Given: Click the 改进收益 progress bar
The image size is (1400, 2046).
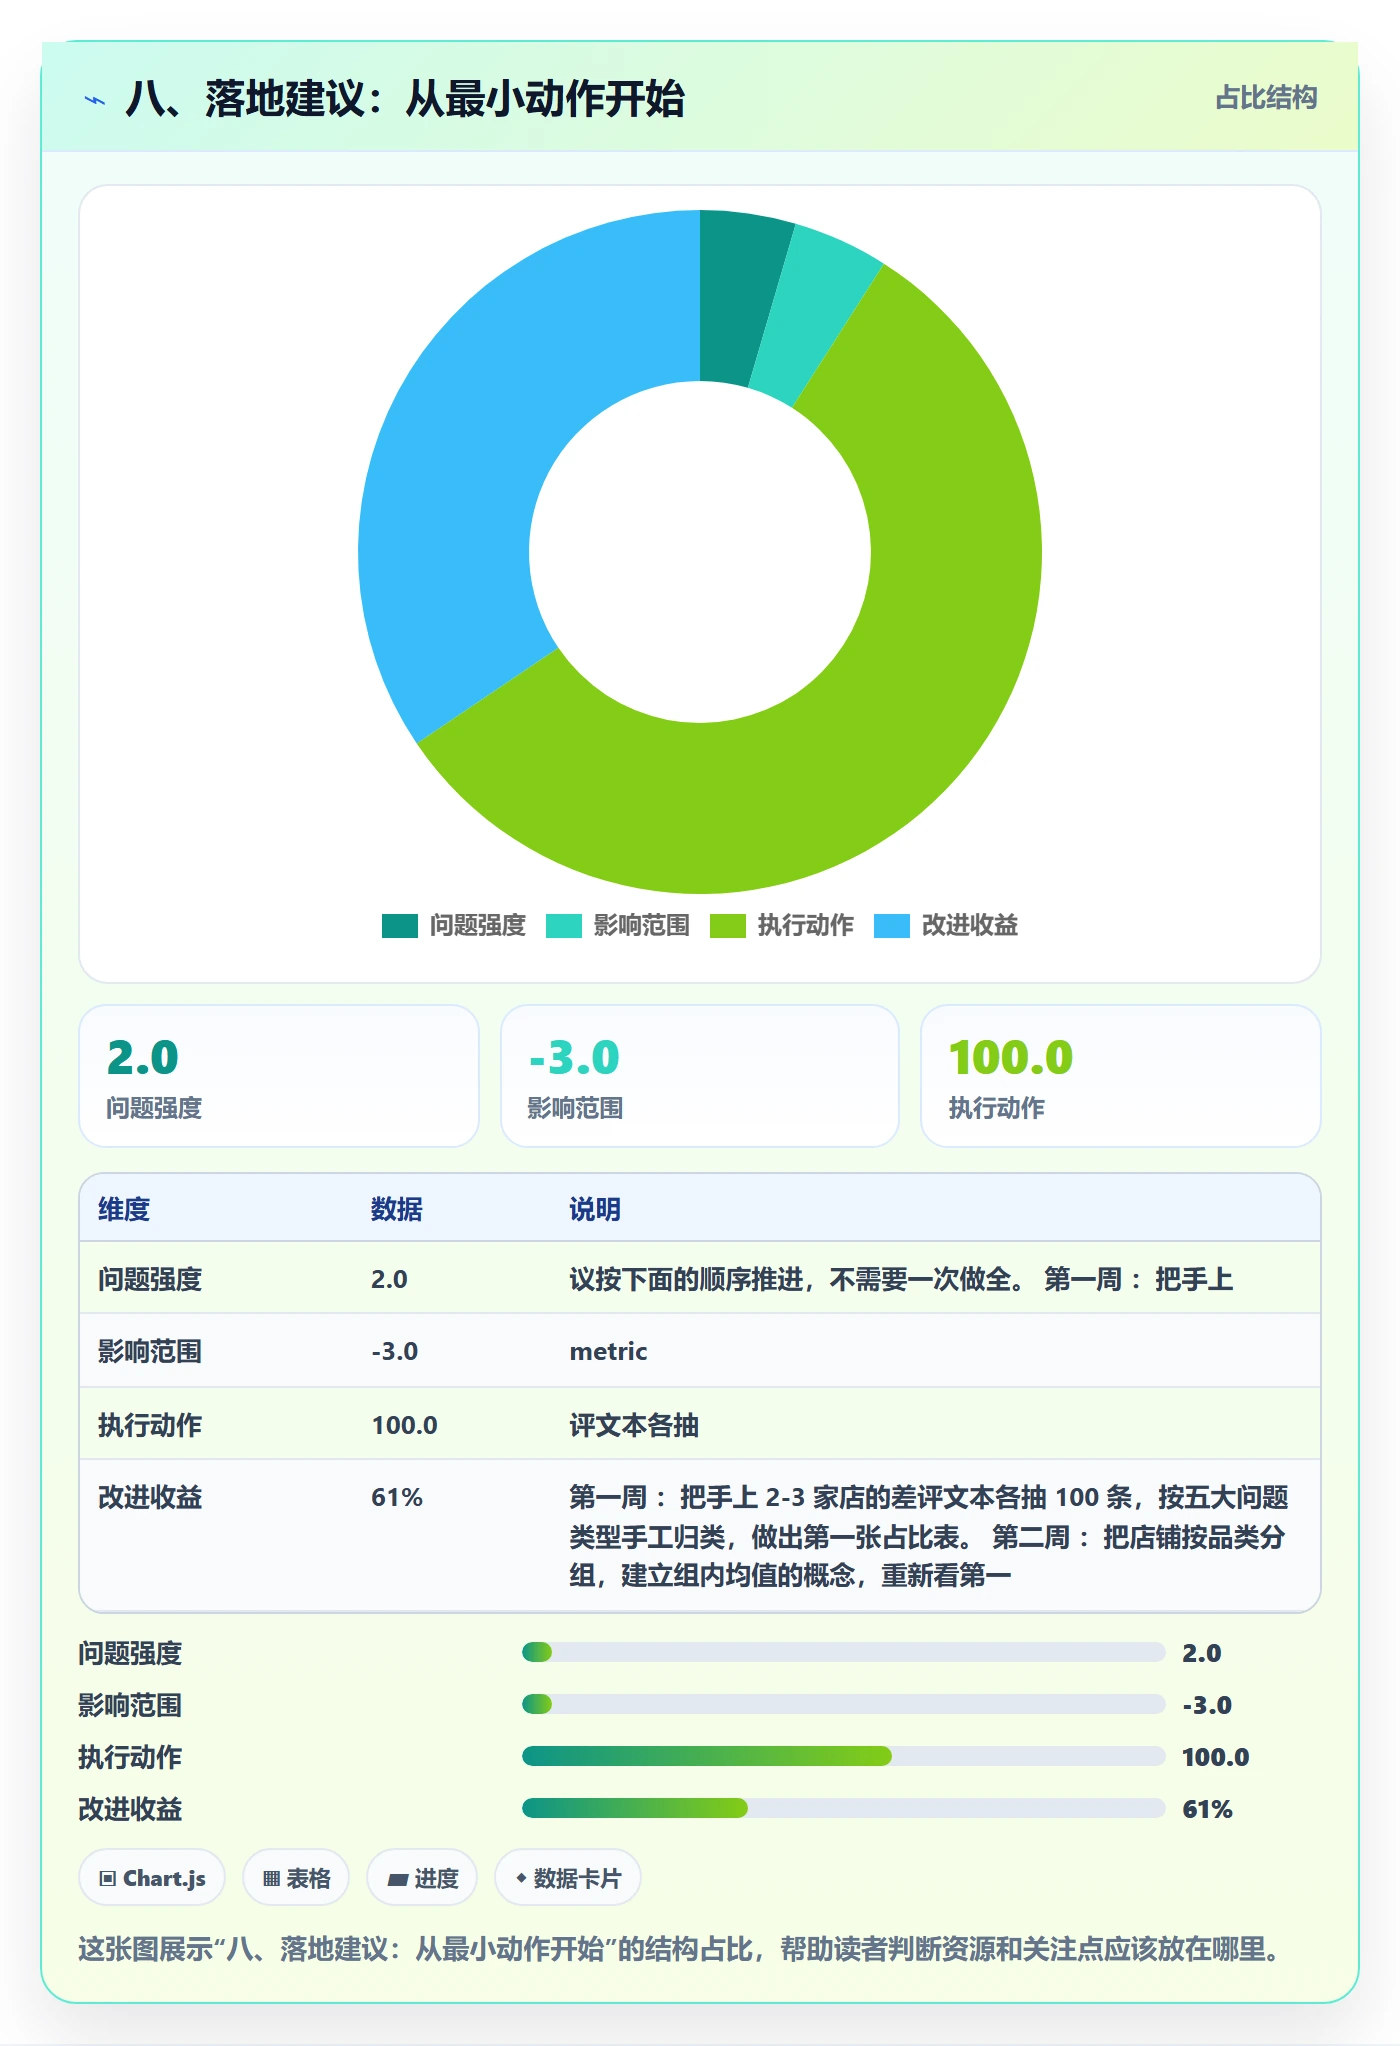Looking at the screenshot, I should (843, 1808).
